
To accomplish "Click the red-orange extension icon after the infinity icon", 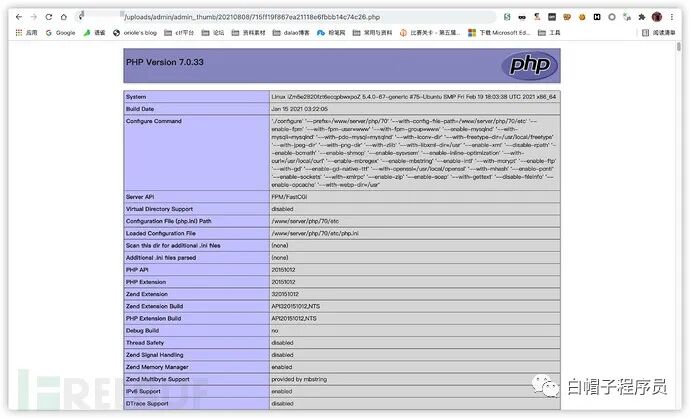I will 537,17.
